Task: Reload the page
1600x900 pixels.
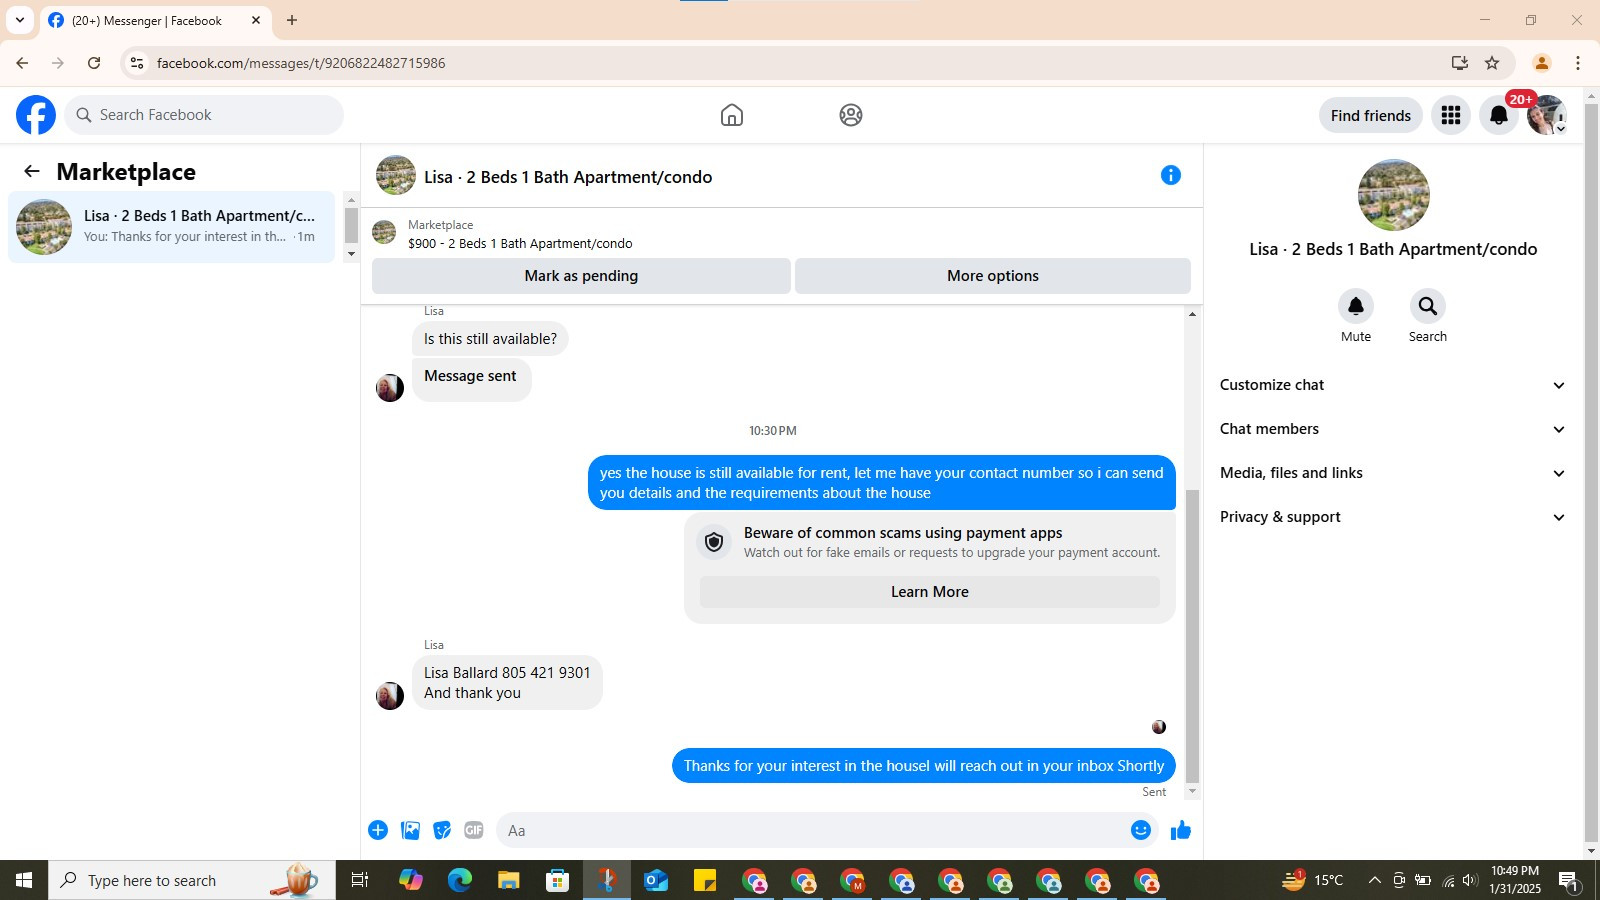Action: (x=94, y=63)
